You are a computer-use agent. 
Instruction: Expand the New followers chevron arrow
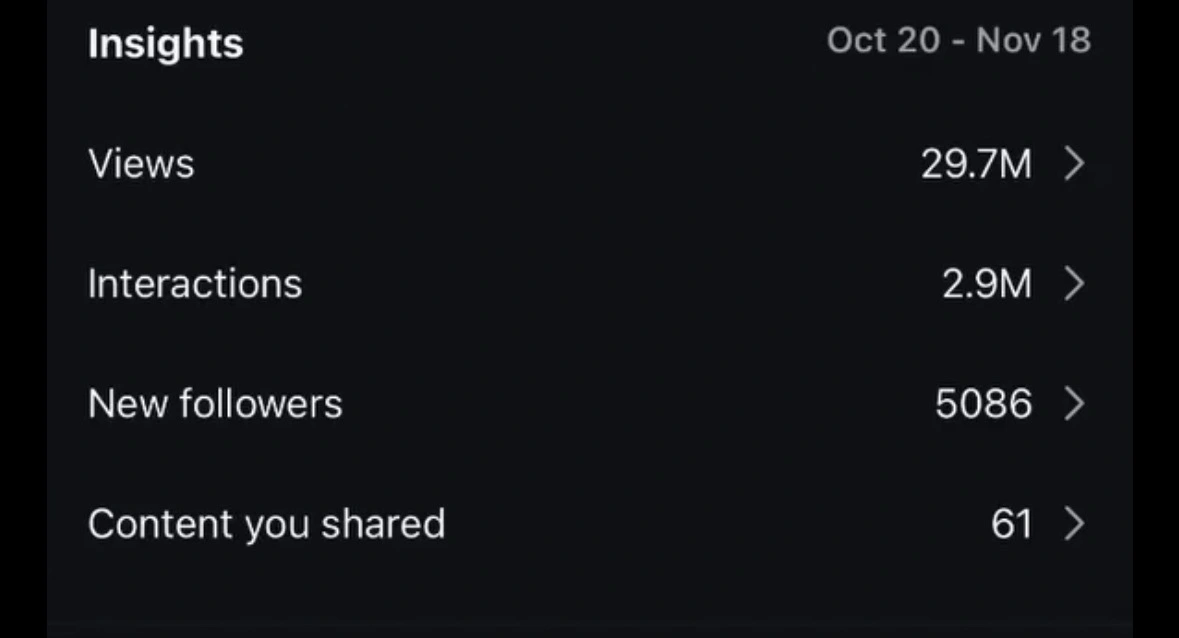pyautogui.click(x=1074, y=404)
